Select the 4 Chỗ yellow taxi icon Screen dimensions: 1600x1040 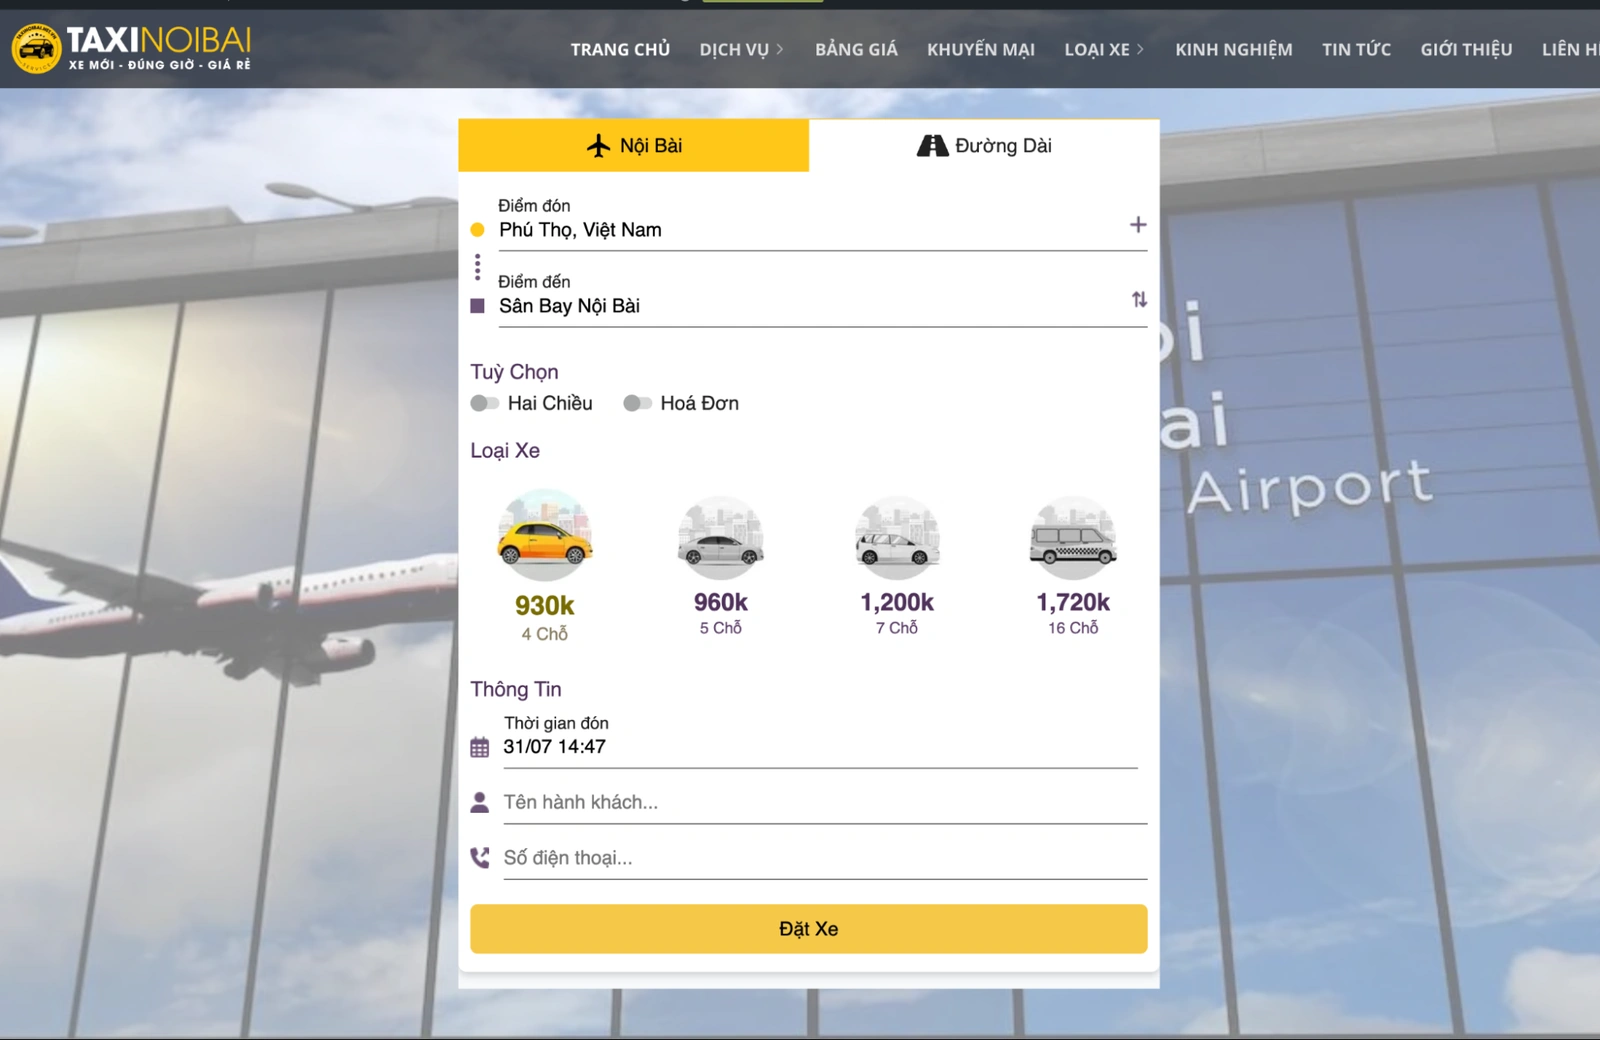pos(544,537)
